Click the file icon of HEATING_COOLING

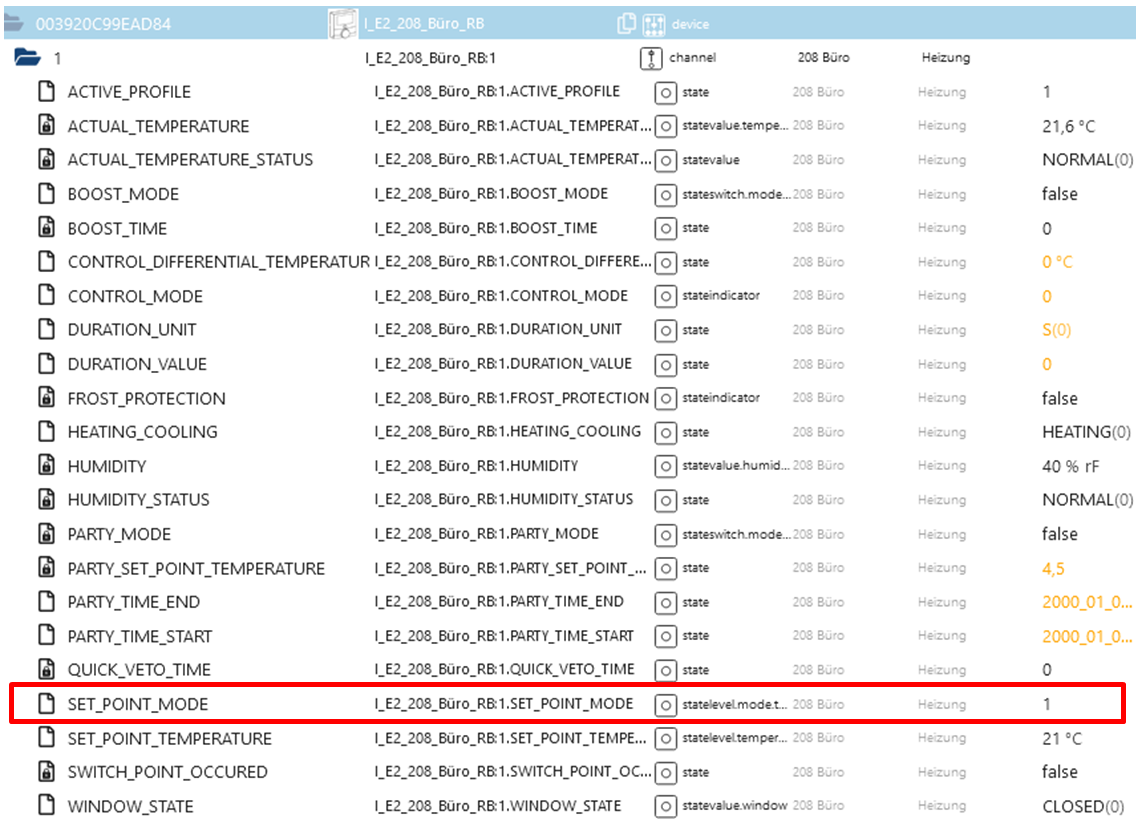(x=46, y=432)
